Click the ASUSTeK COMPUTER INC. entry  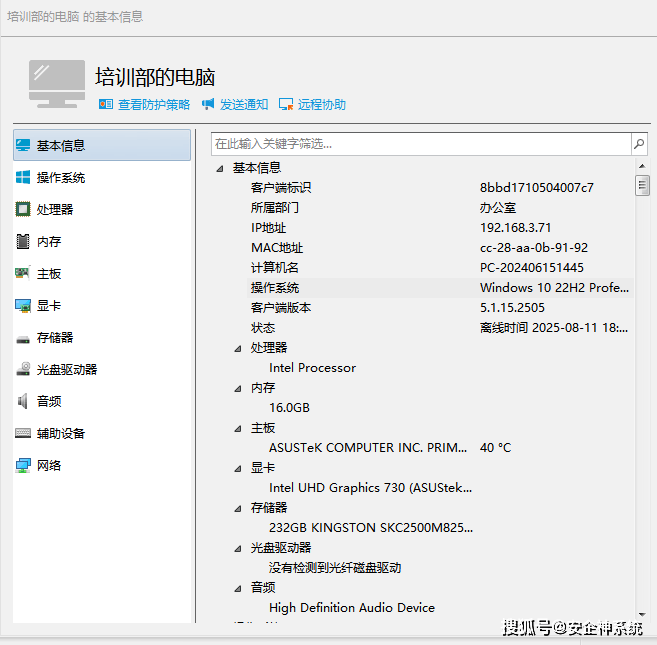pyautogui.click(x=368, y=448)
